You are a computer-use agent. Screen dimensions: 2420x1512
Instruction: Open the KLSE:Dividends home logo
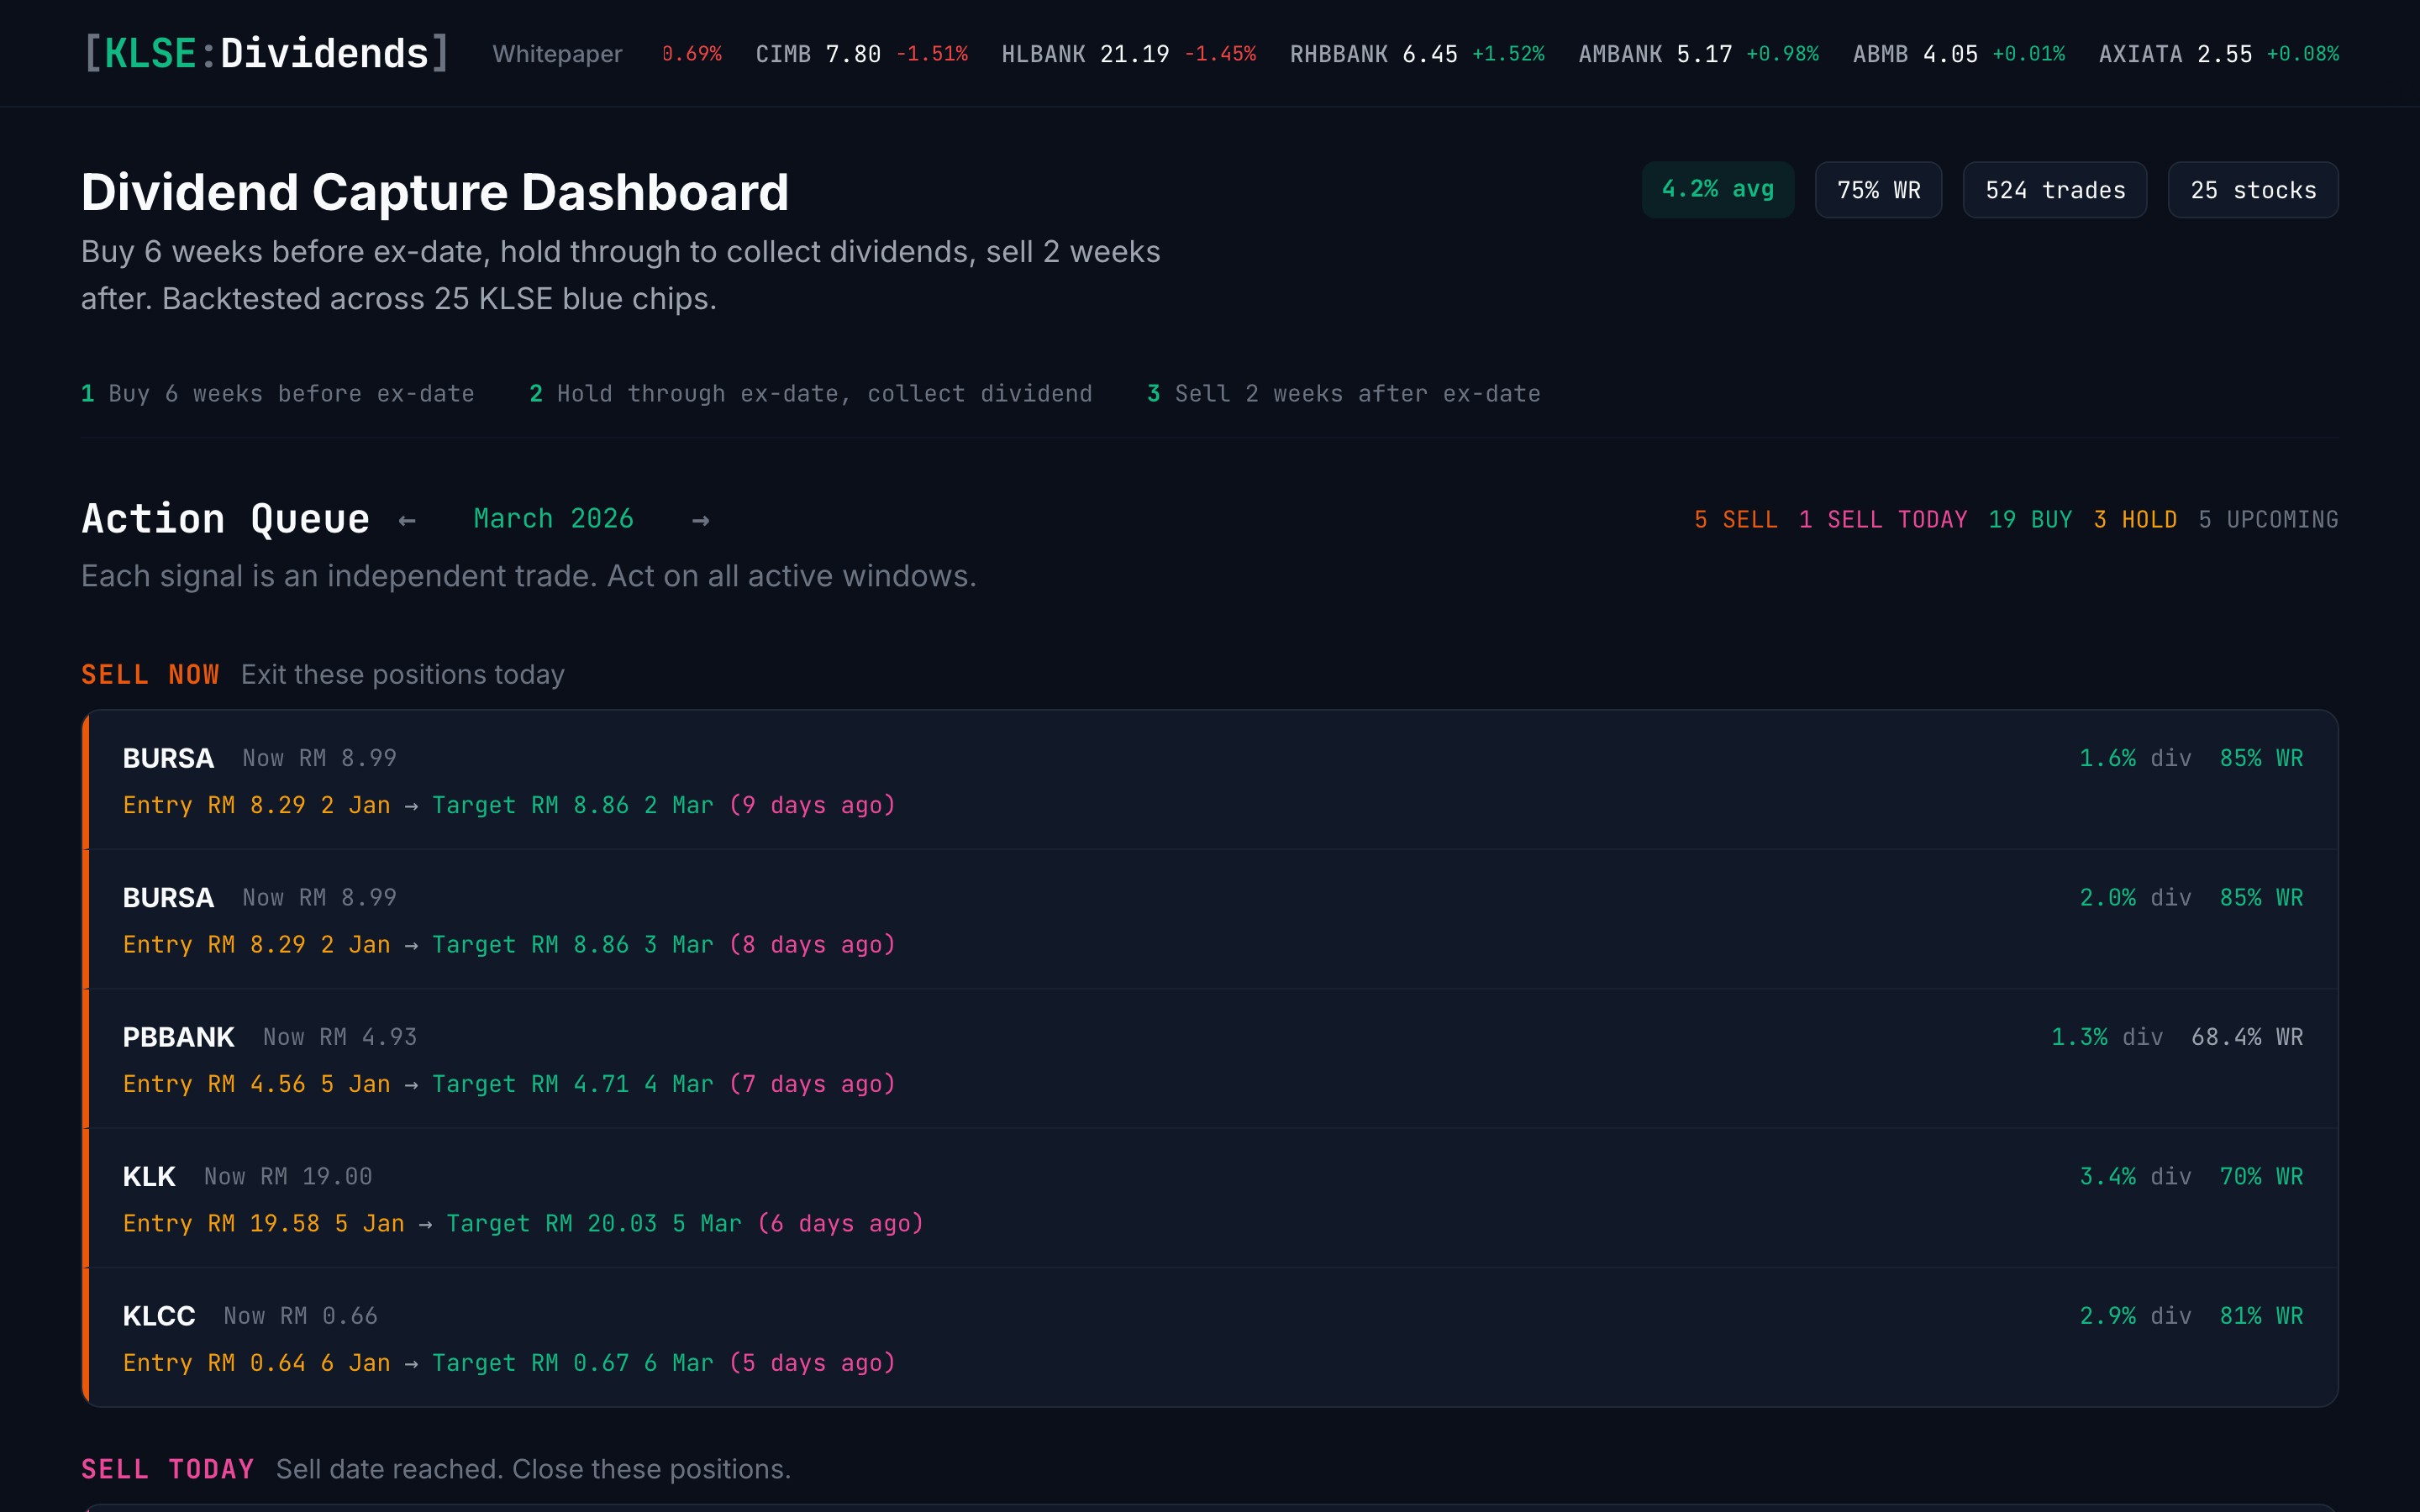click(x=266, y=53)
